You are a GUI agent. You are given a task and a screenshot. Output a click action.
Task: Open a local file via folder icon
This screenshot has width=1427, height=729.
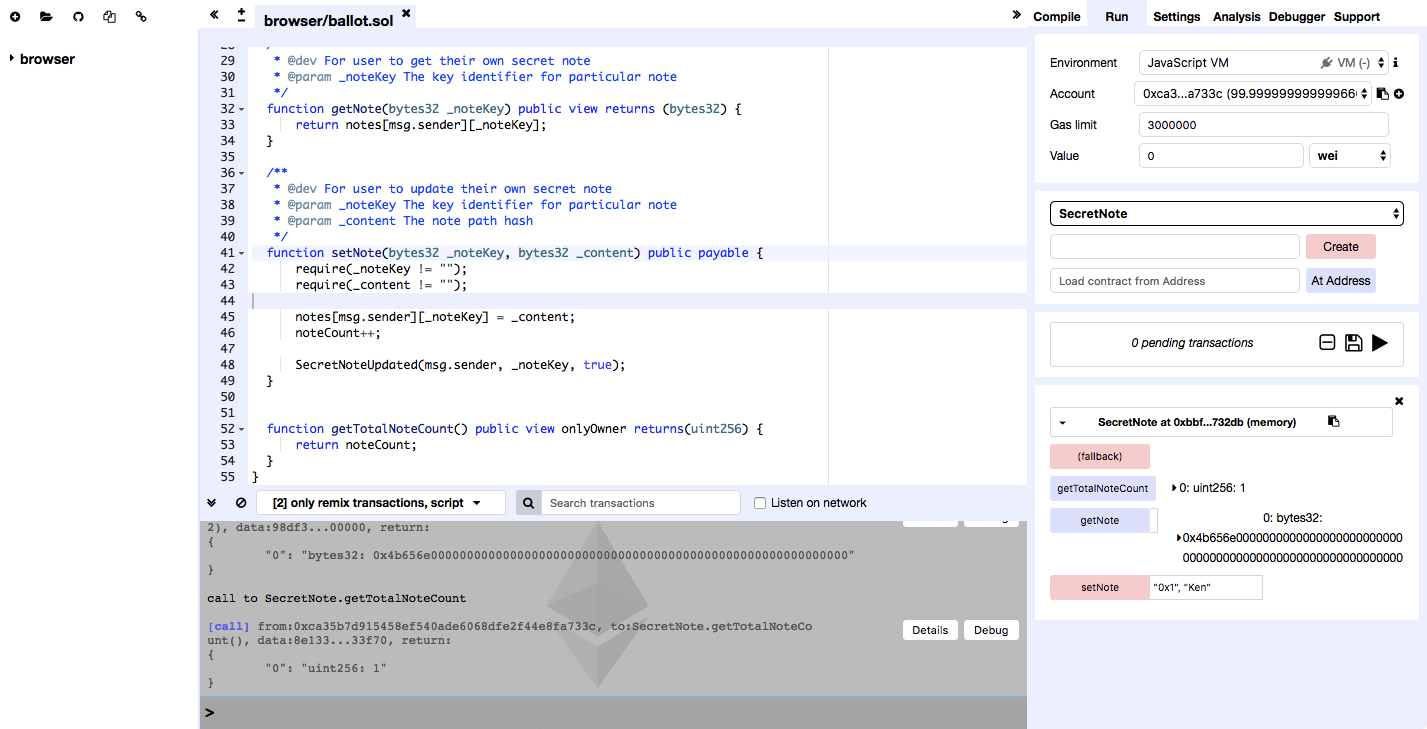click(x=46, y=17)
